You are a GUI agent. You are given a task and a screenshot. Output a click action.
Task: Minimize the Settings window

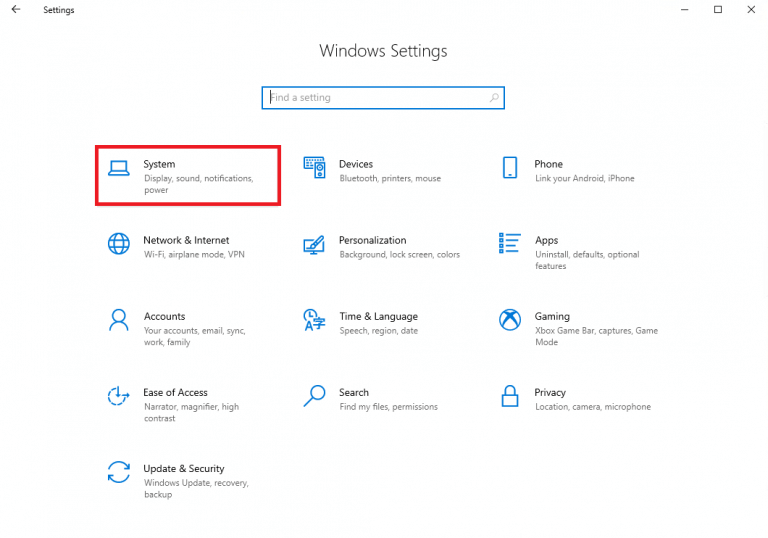[685, 9]
